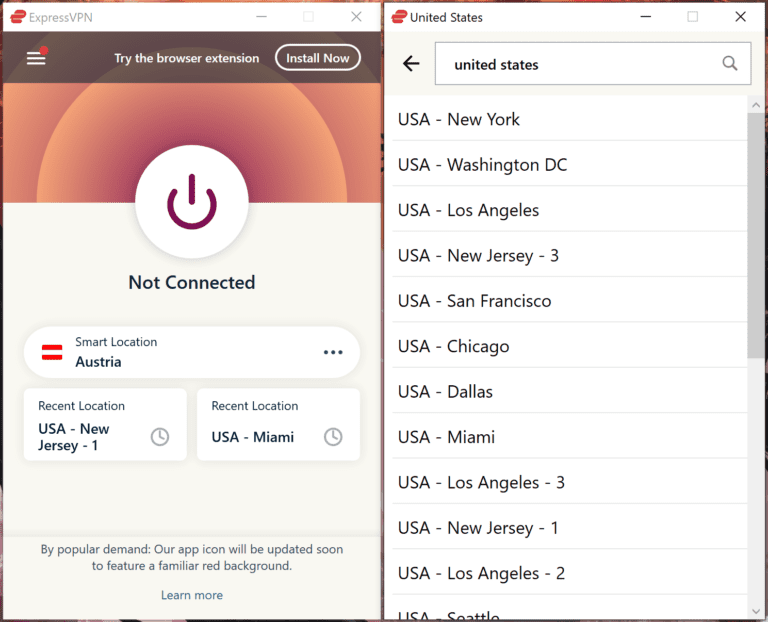Click Install Now for browser extension
The width and height of the screenshot is (768, 622).
click(x=318, y=58)
